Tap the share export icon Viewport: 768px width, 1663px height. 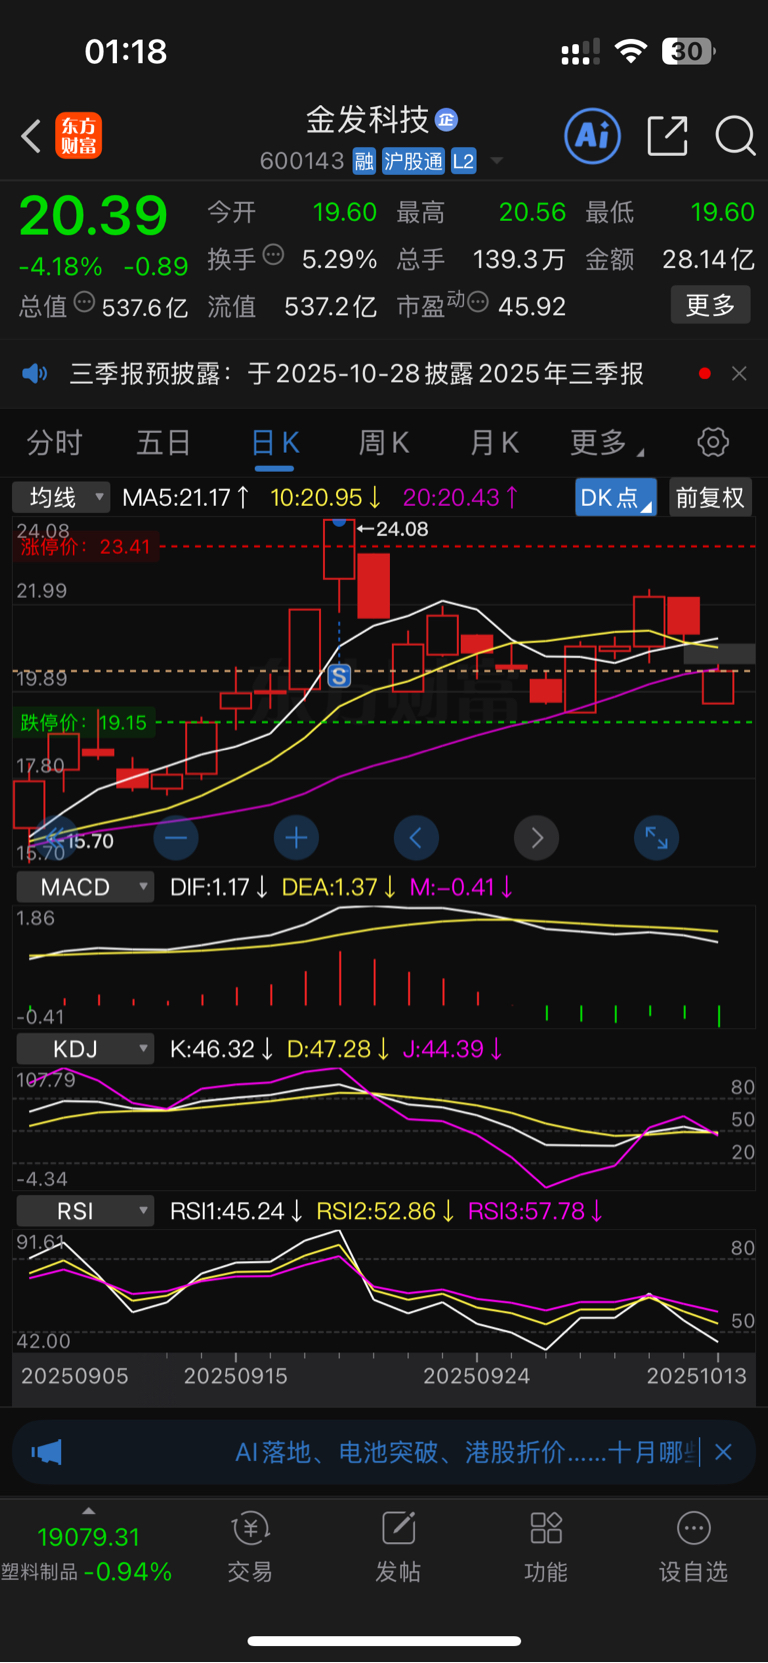668,135
